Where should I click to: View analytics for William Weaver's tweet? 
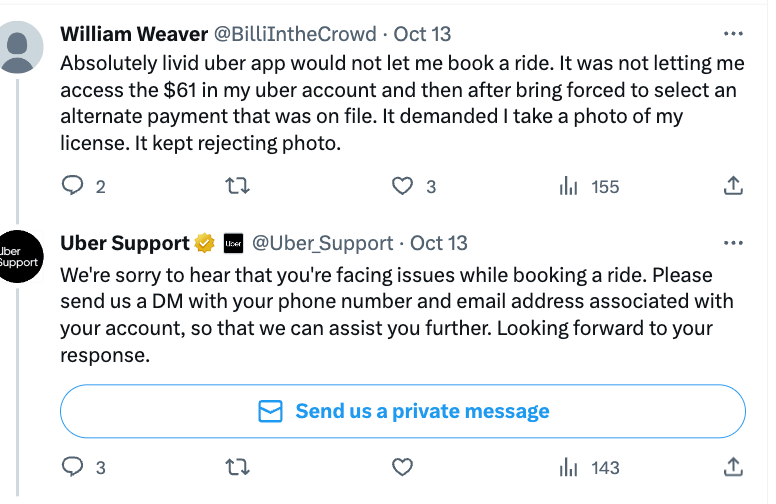click(x=568, y=186)
